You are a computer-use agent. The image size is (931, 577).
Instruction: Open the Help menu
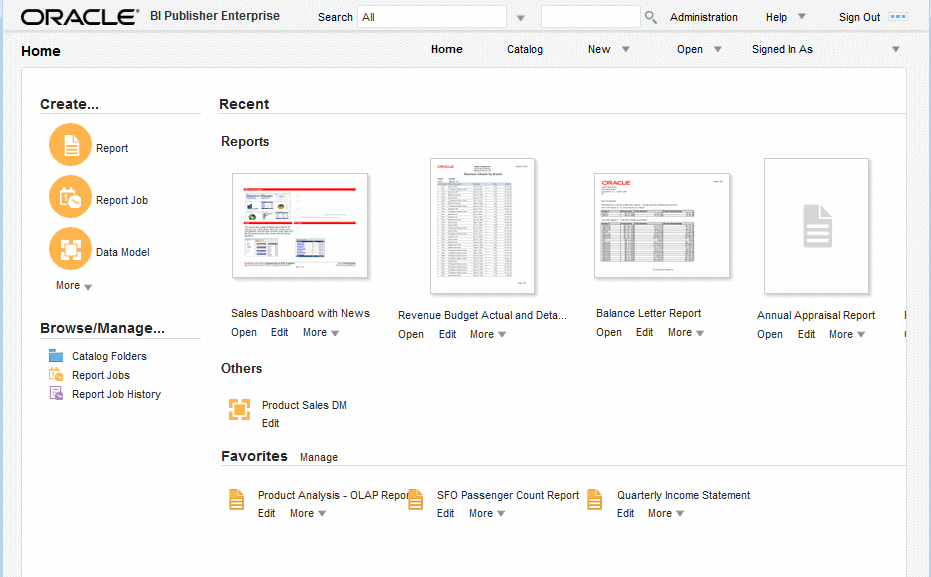click(776, 17)
